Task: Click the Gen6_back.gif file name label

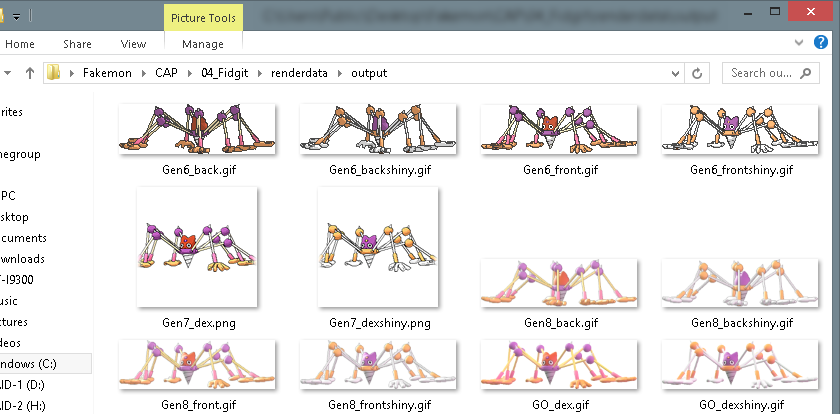Action: coord(199,170)
